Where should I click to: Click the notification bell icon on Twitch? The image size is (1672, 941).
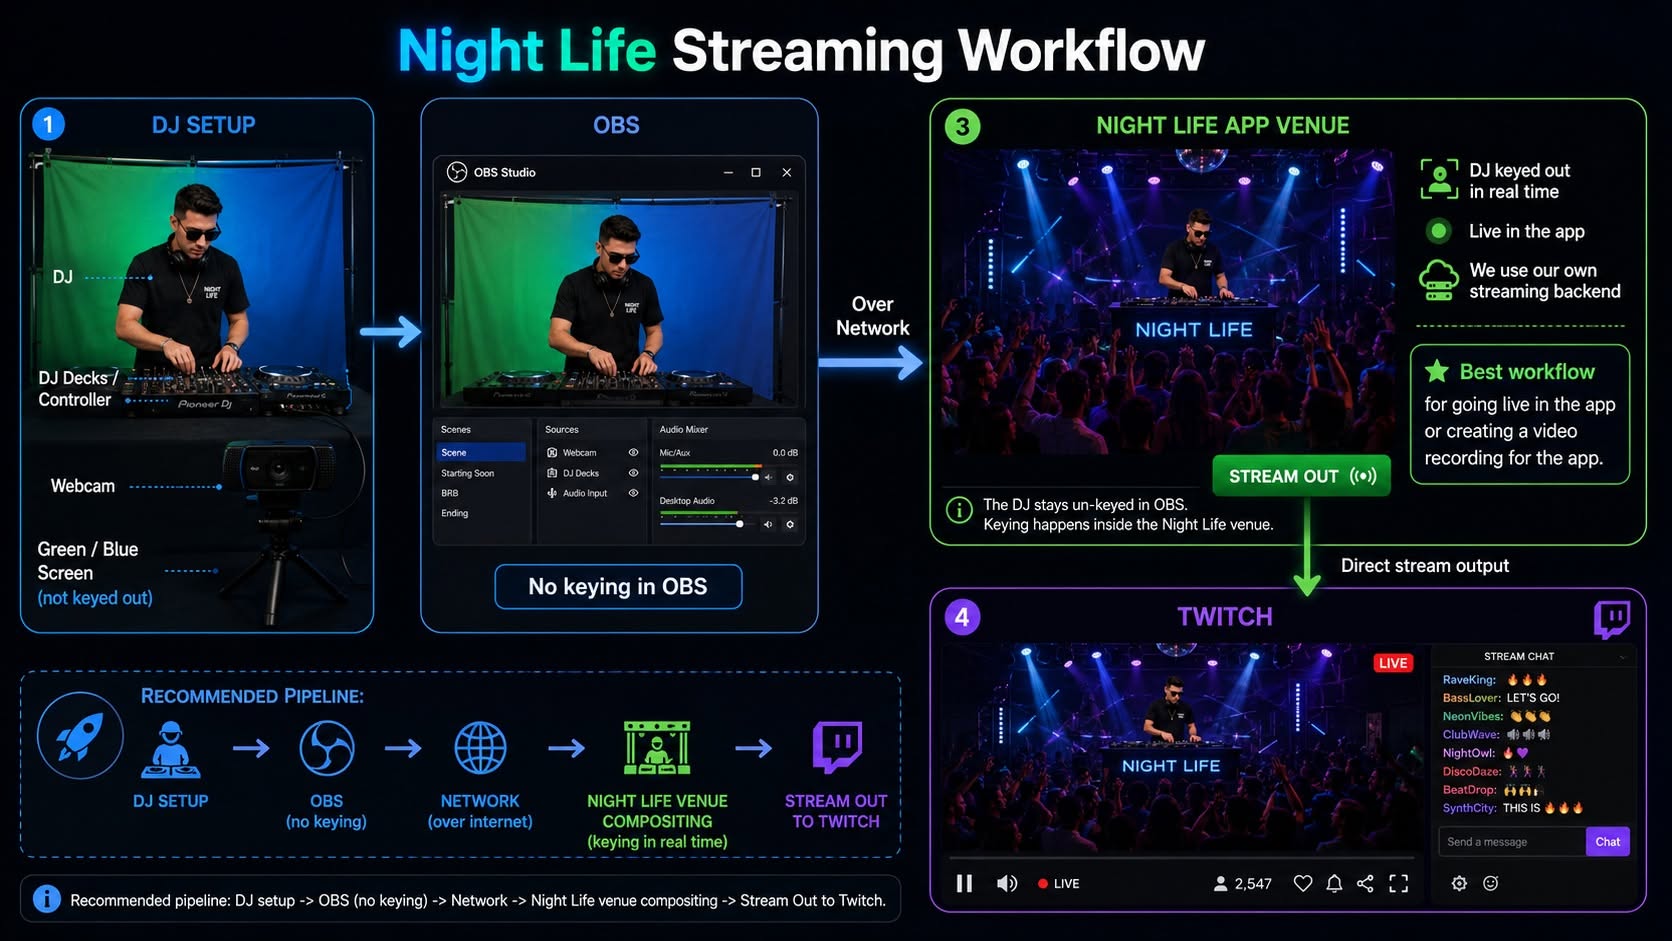(x=1334, y=883)
